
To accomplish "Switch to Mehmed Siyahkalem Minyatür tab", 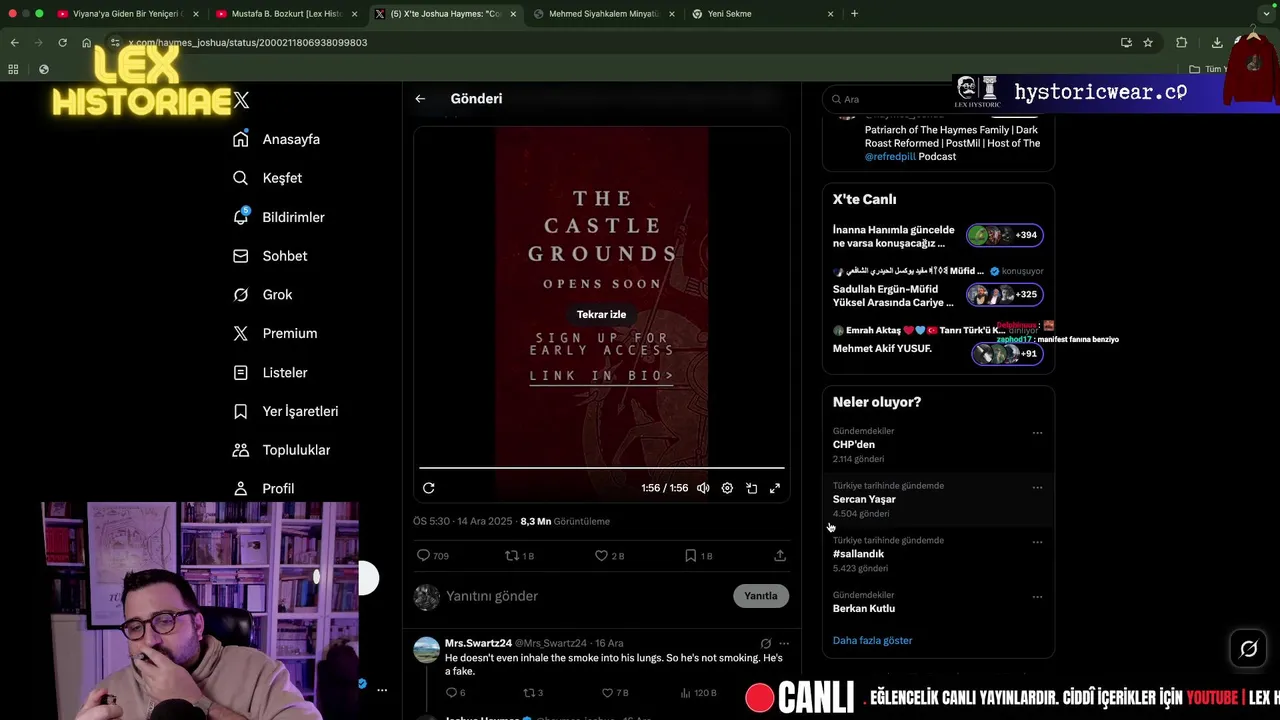I will point(603,14).
